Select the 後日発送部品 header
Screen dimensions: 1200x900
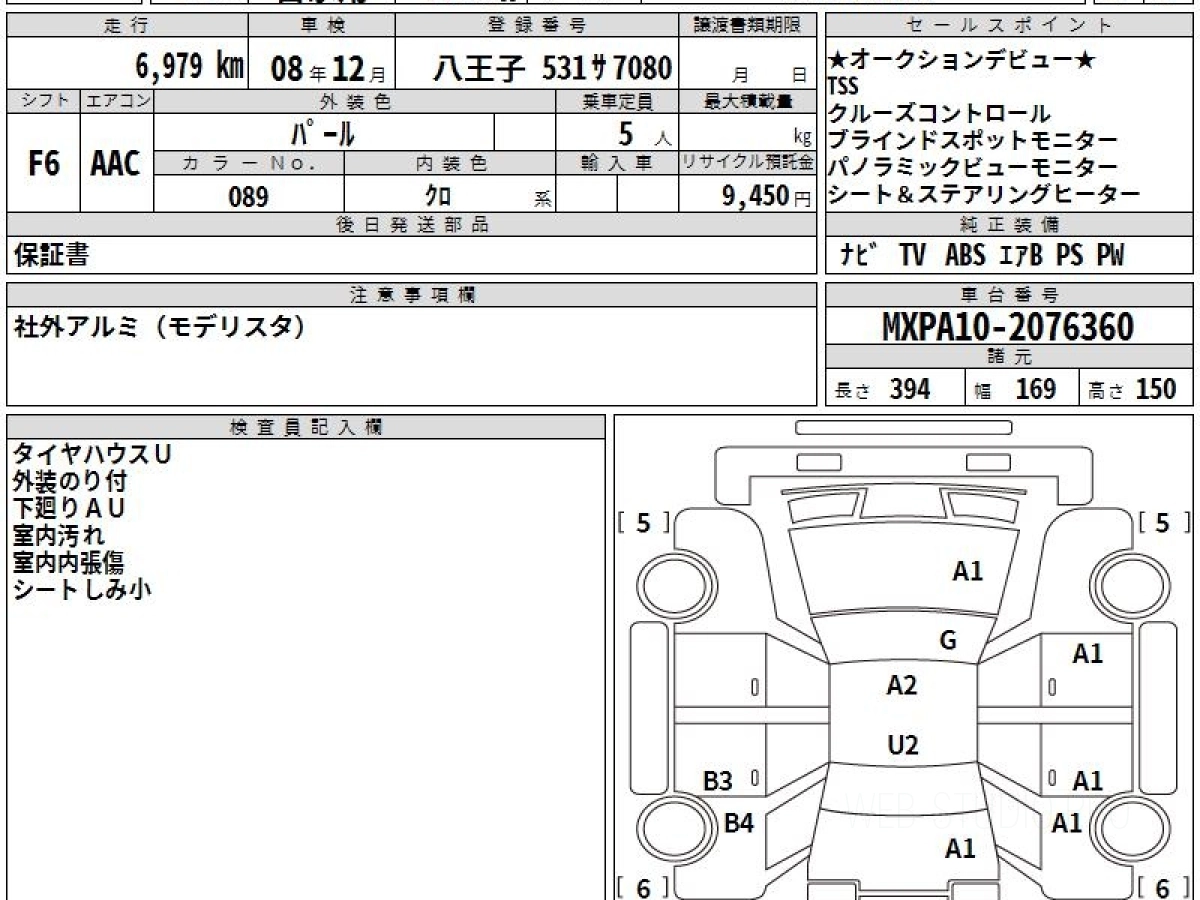click(412, 225)
